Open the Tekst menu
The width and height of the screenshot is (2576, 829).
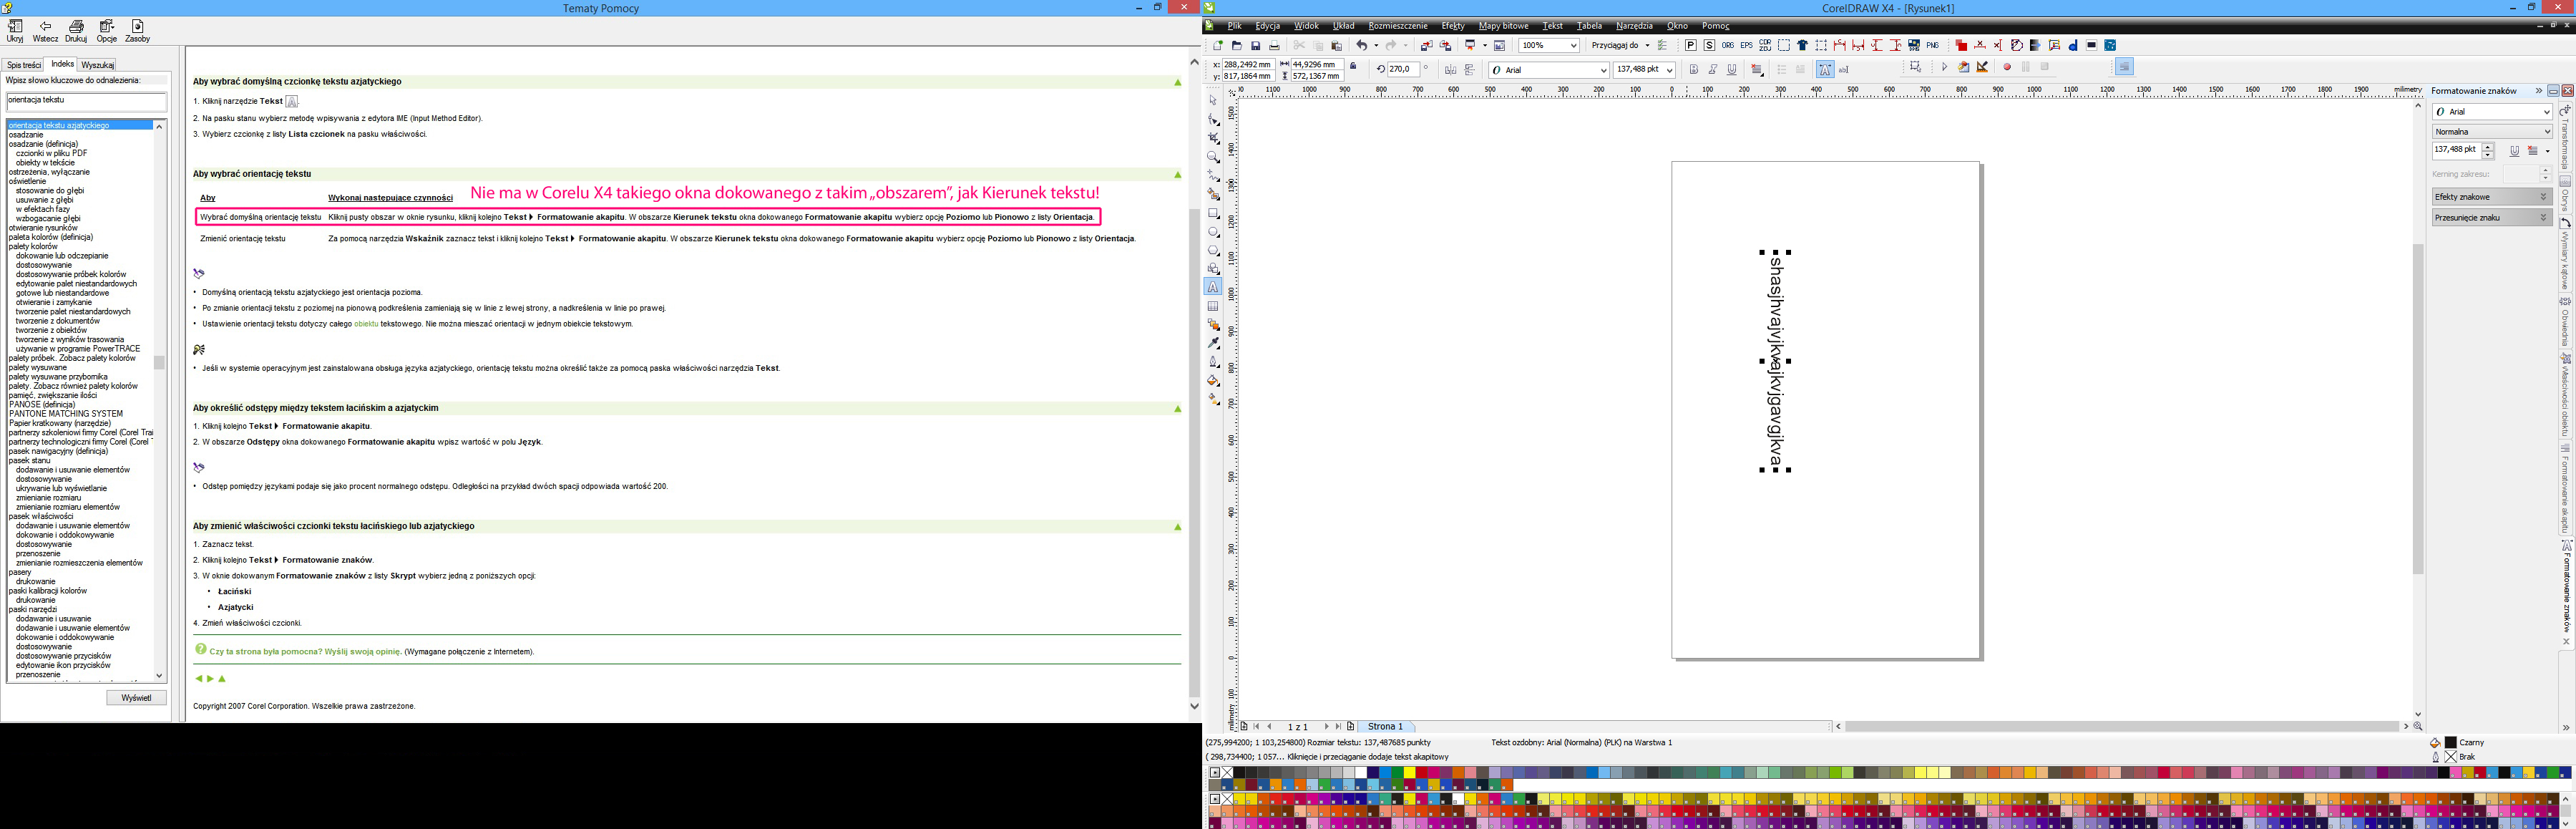pyautogui.click(x=1552, y=26)
